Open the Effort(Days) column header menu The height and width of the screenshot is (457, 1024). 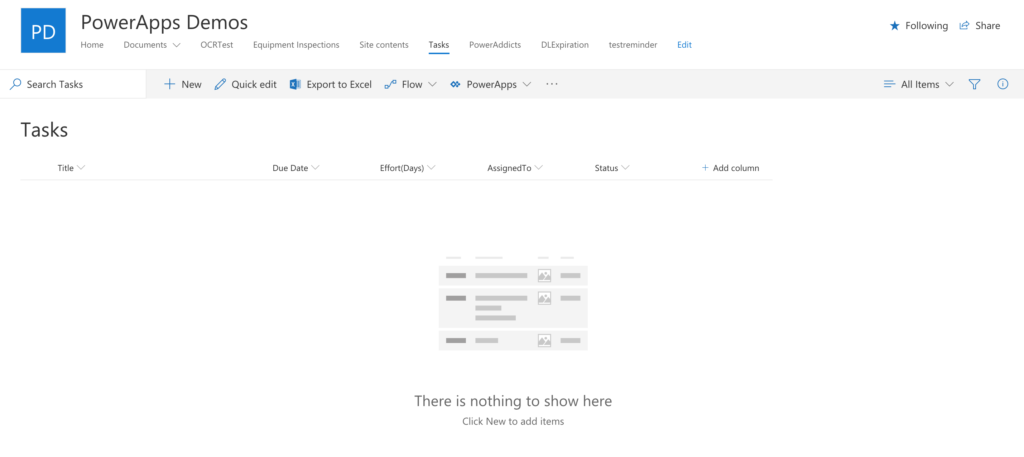coord(408,168)
